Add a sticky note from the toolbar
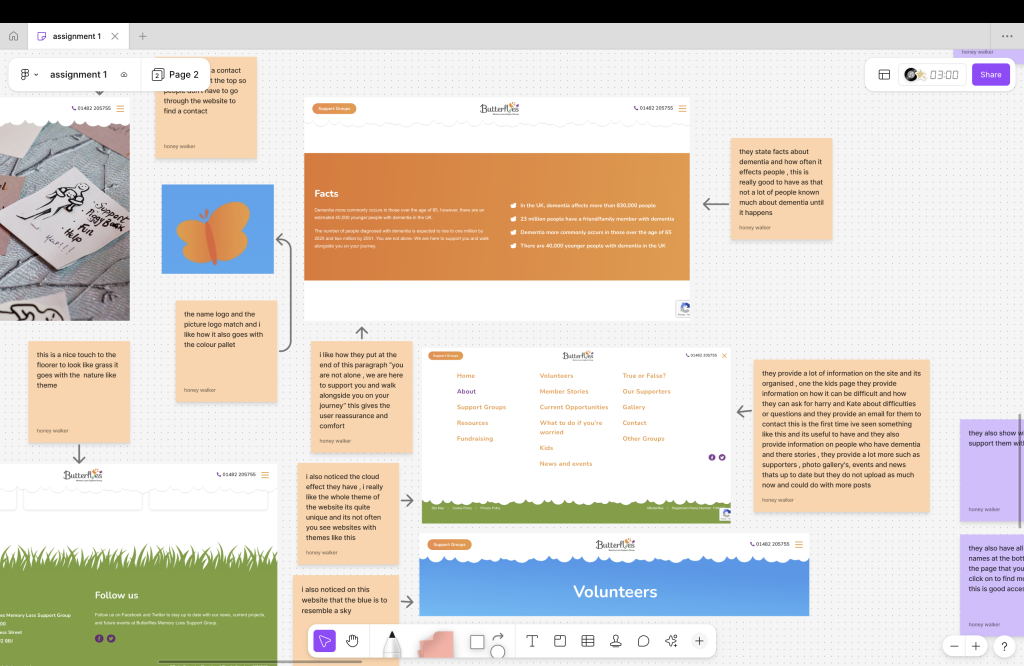 (436, 644)
